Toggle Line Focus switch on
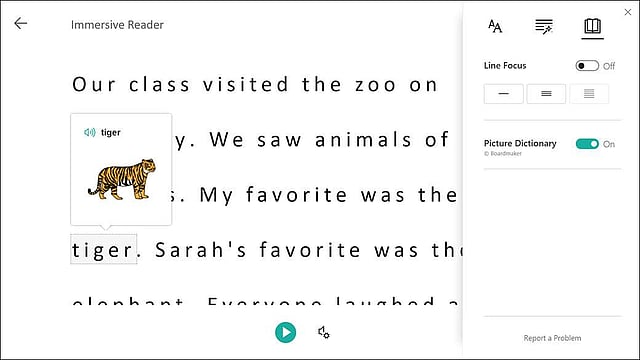Viewport: 640px width, 360px height. (587, 66)
